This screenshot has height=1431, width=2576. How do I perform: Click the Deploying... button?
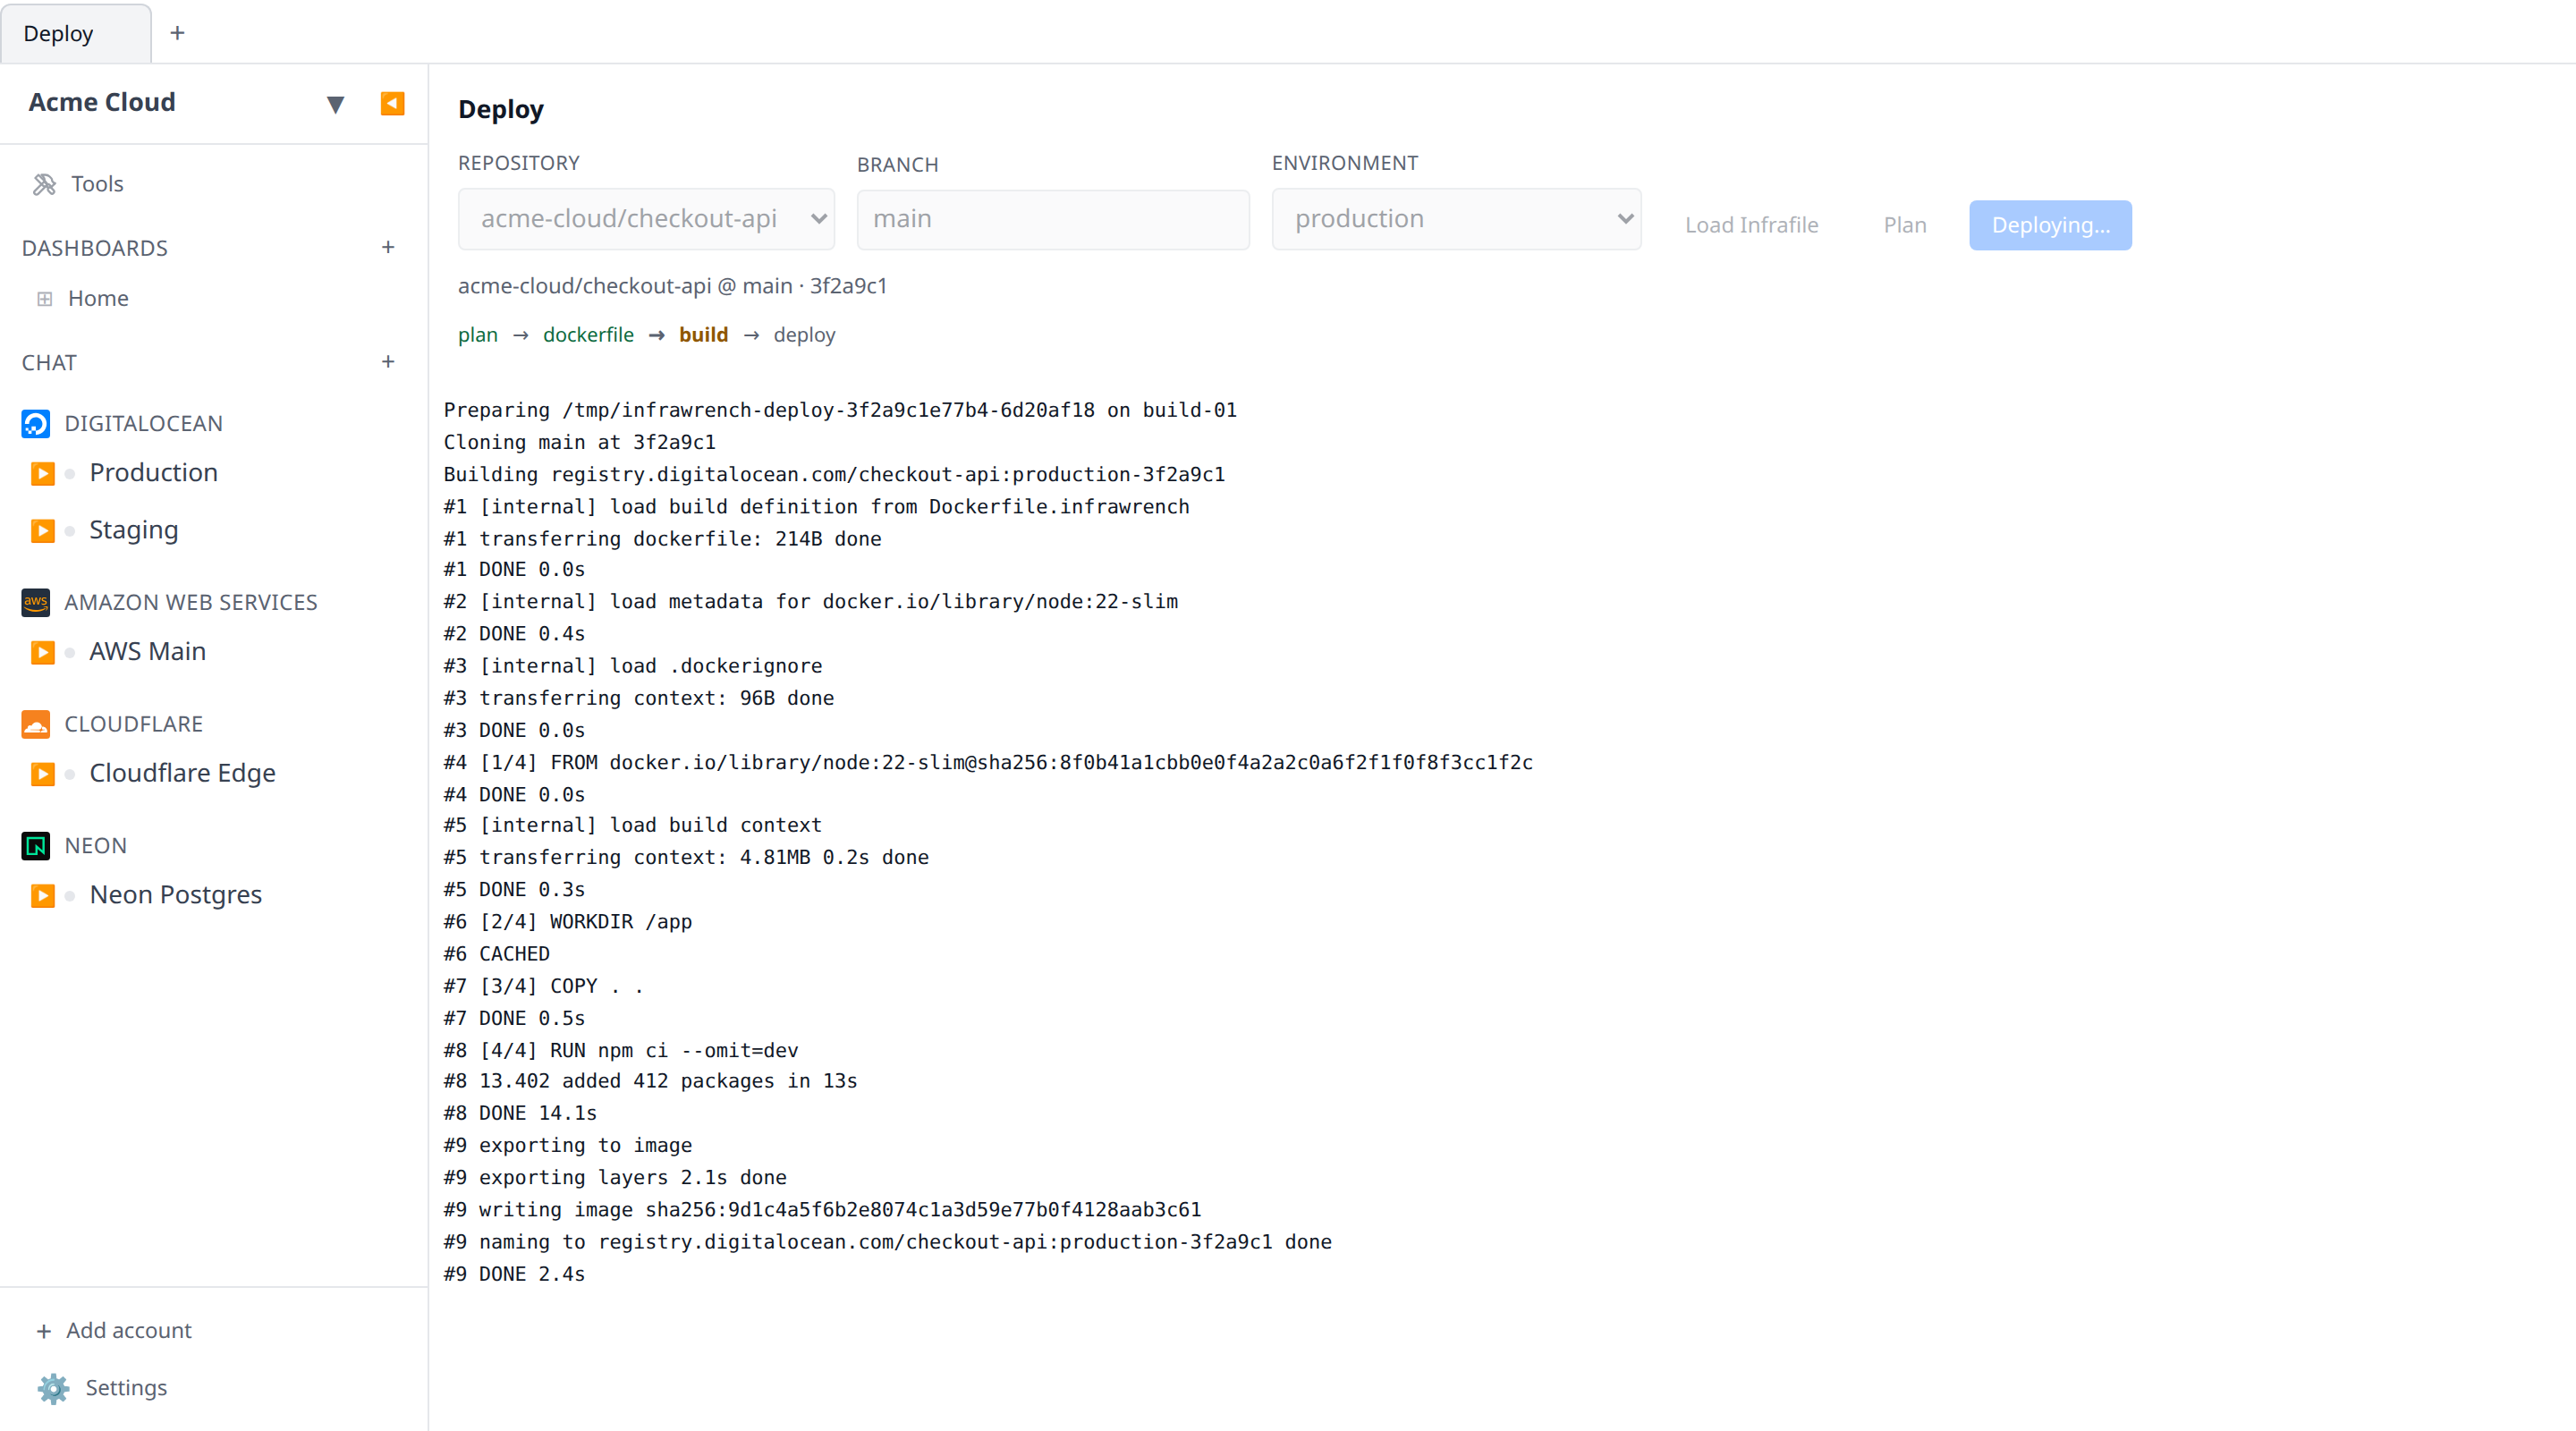(2050, 225)
